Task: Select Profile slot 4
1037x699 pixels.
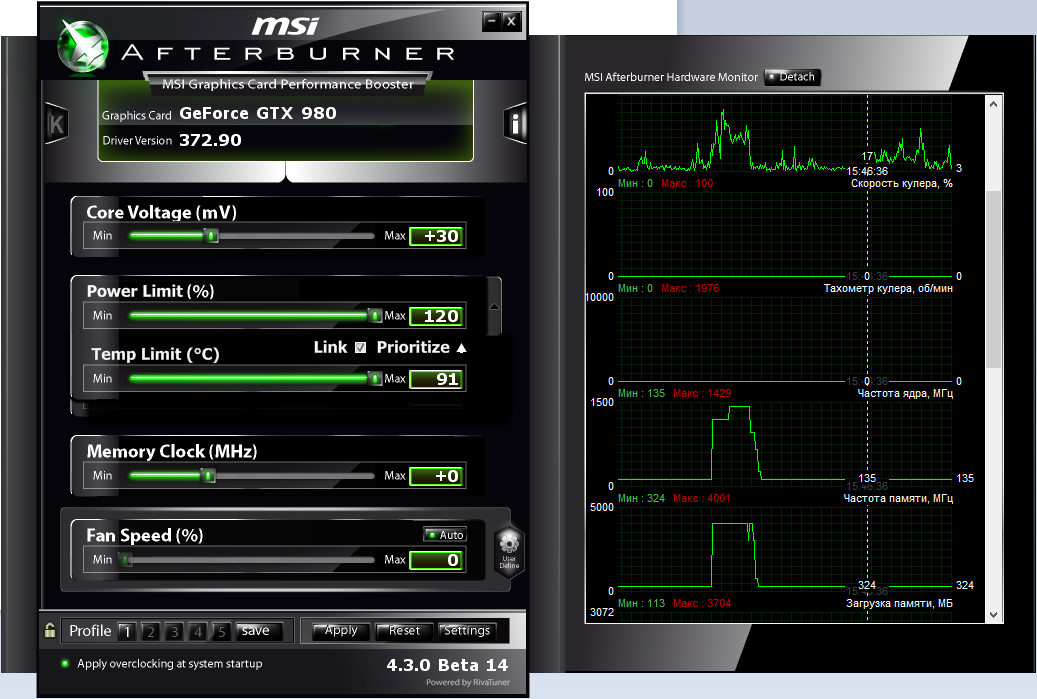Action: click(x=198, y=632)
